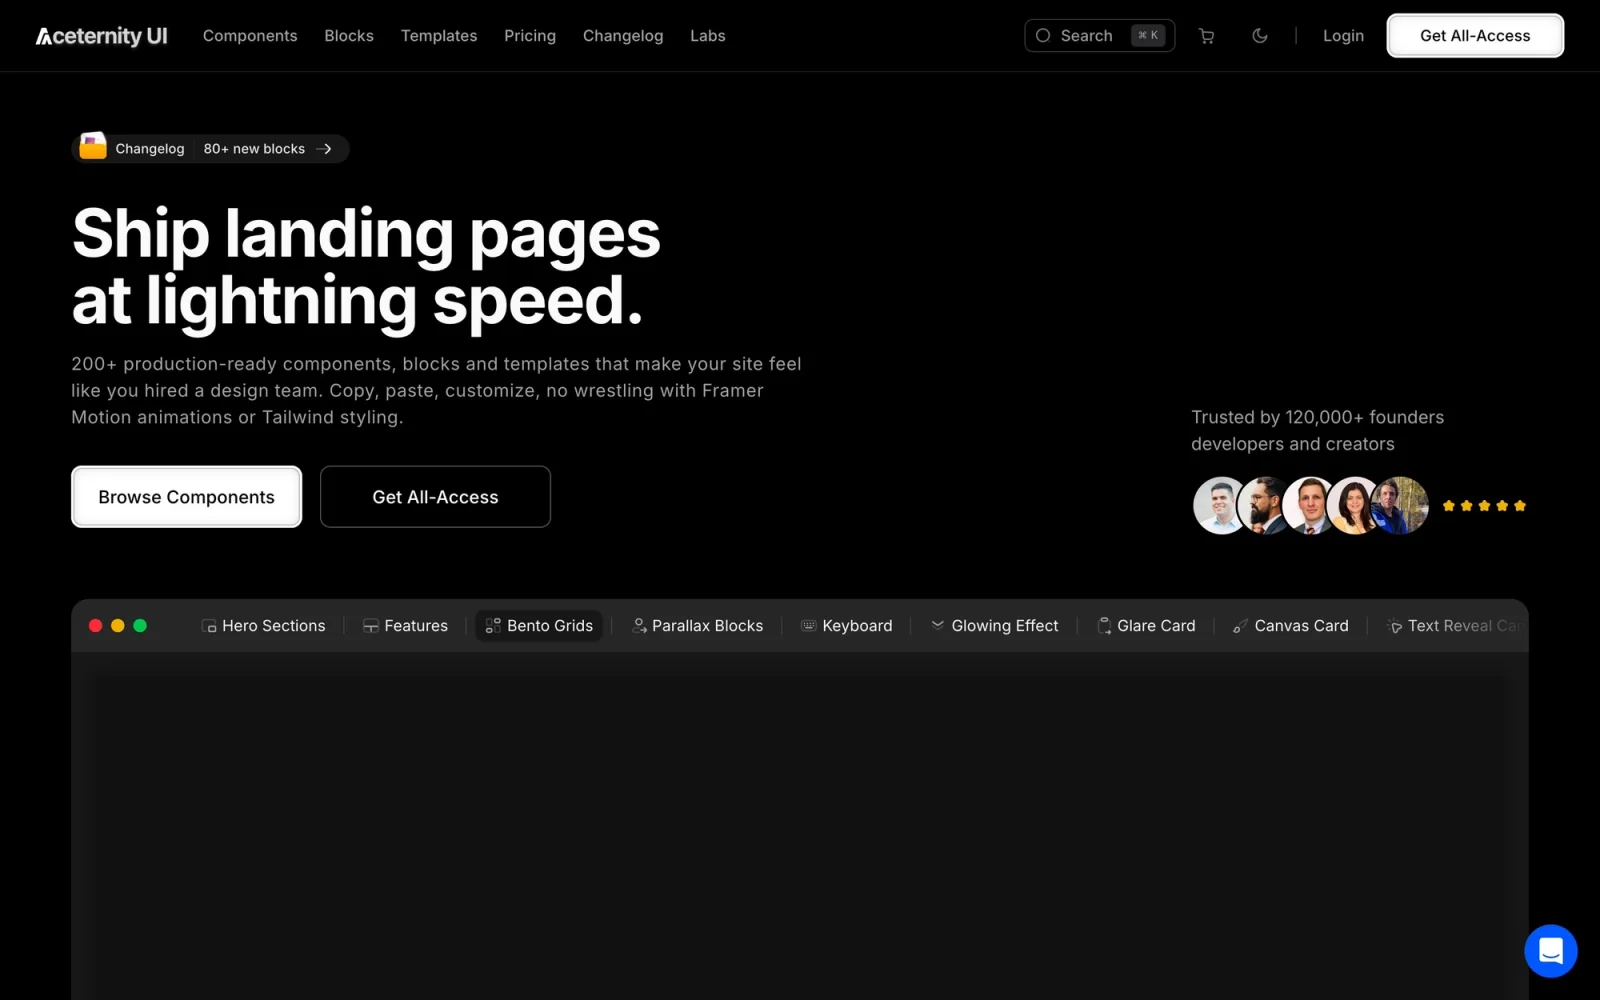Click the Features tab icon
The width and height of the screenshot is (1600, 1000).
pos(371,626)
